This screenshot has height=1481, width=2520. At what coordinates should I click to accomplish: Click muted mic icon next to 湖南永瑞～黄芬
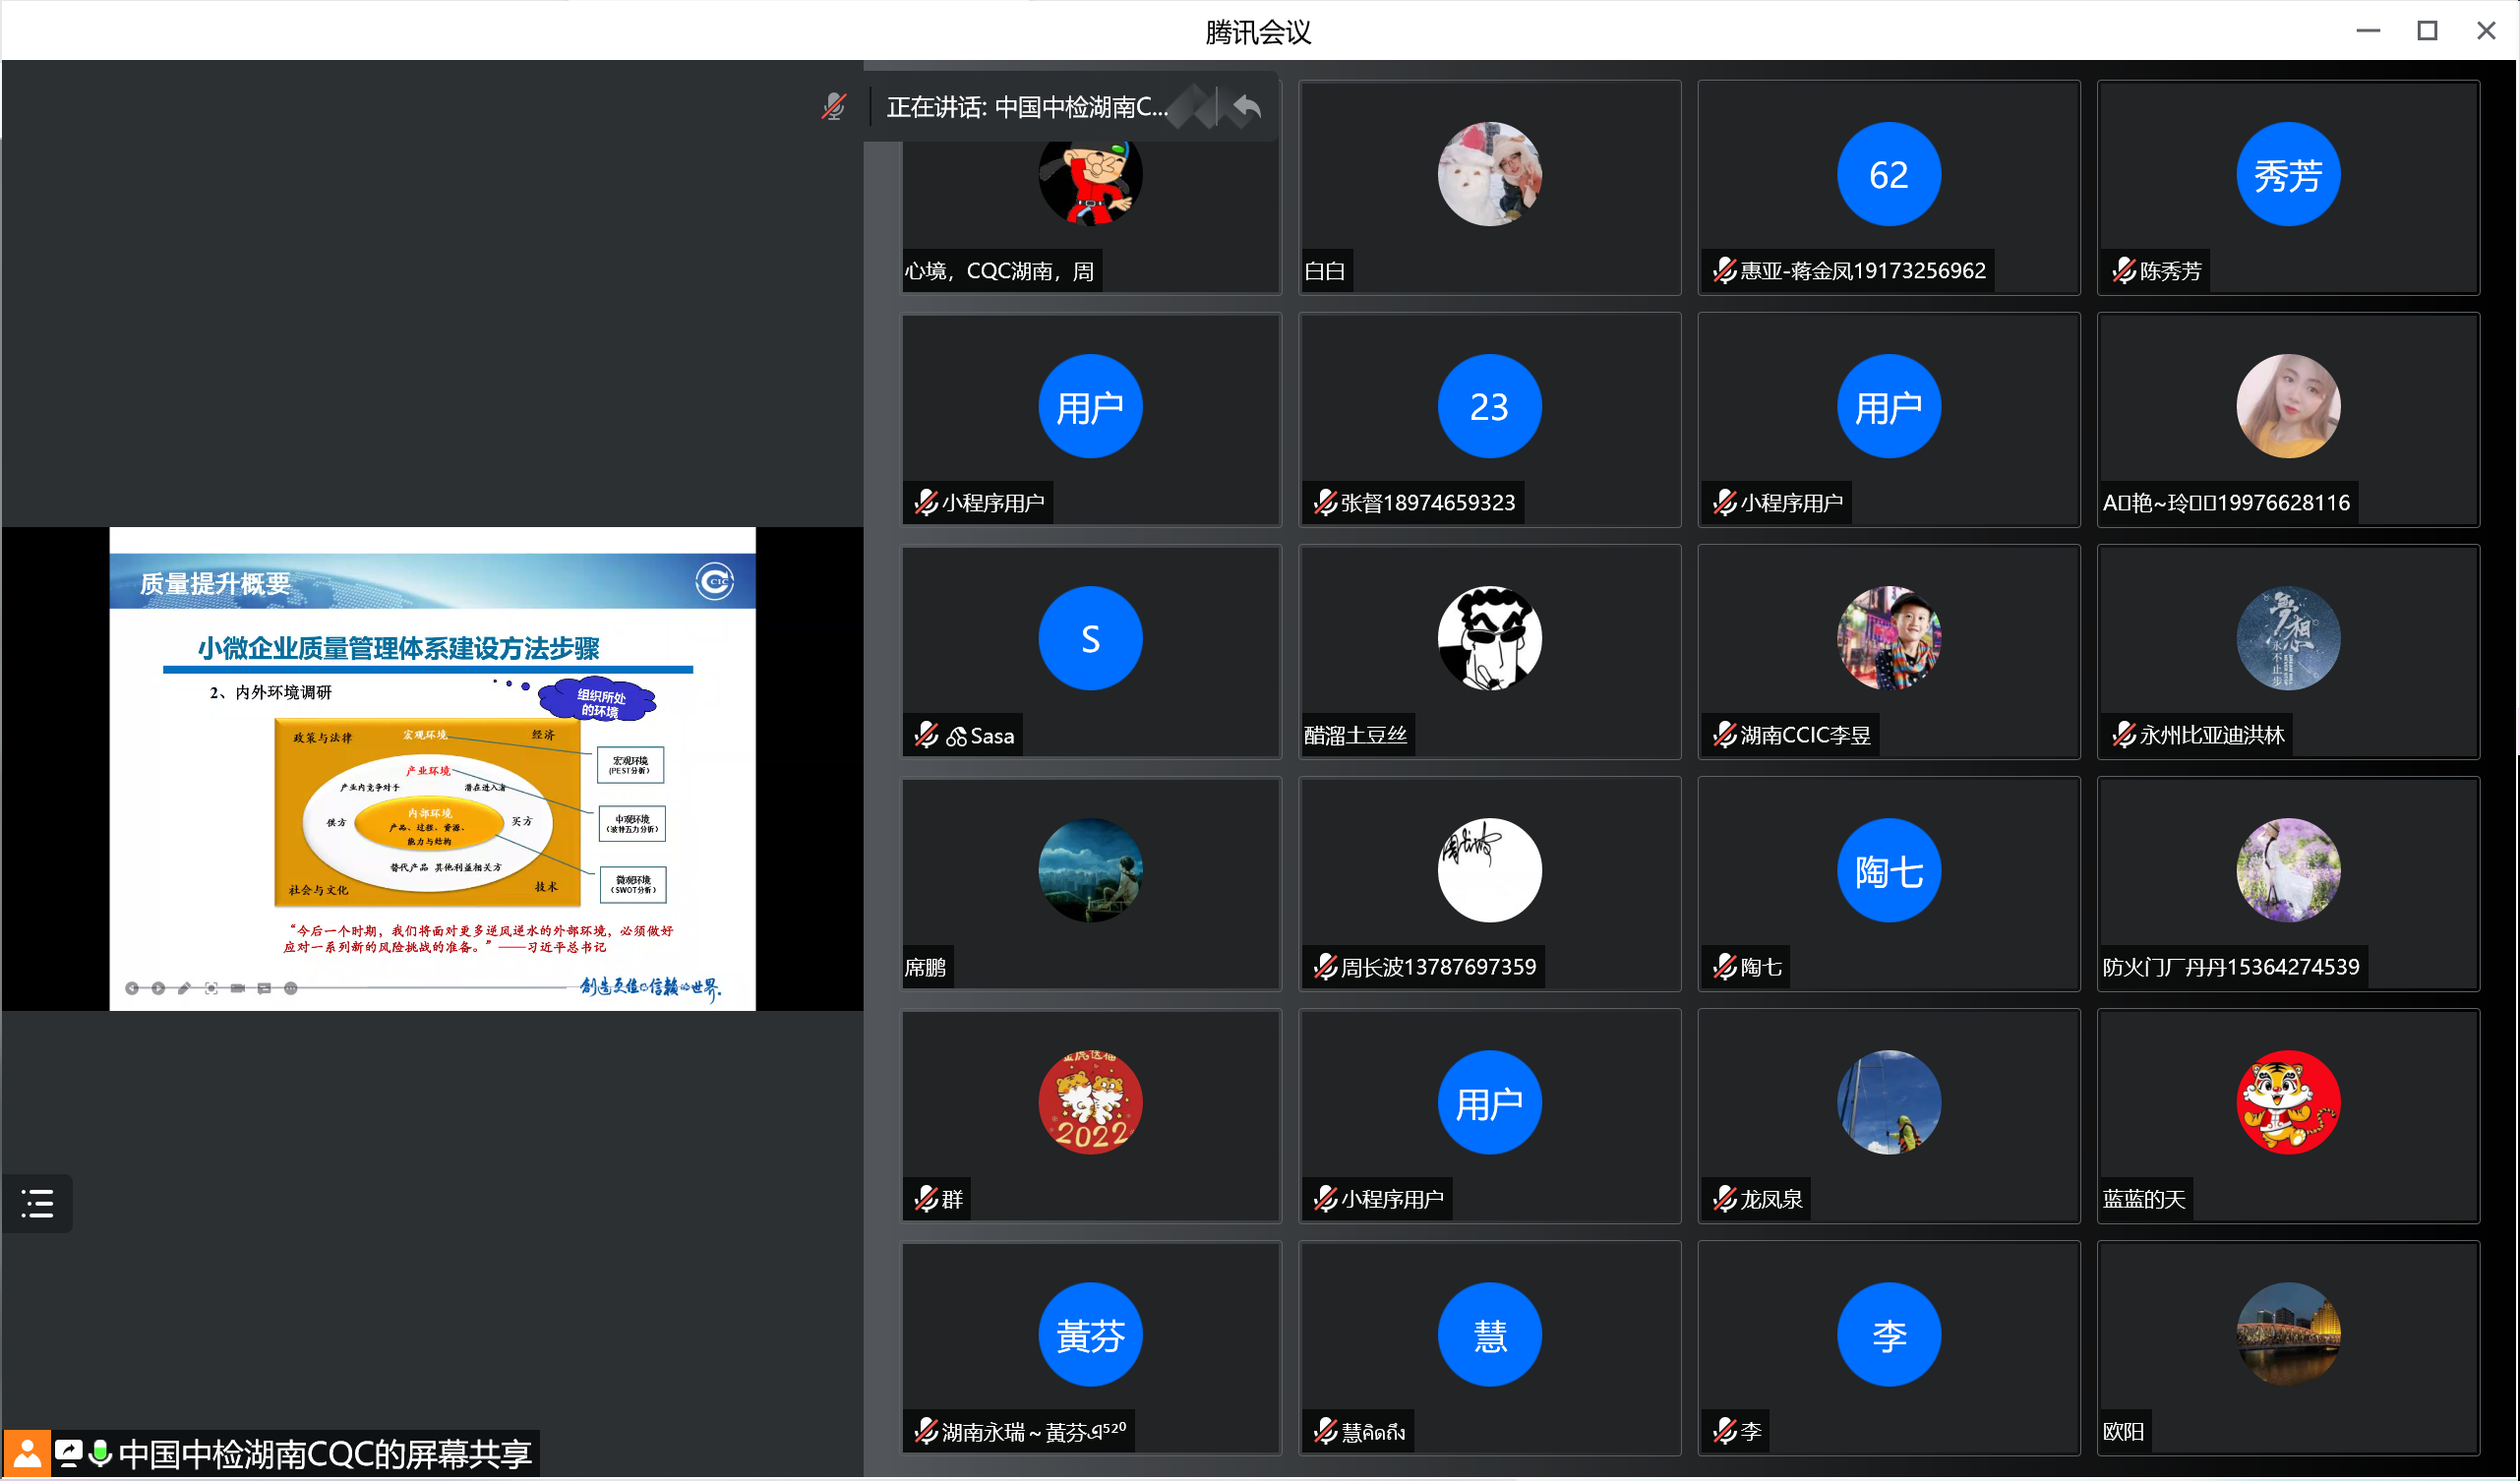tap(927, 1432)
